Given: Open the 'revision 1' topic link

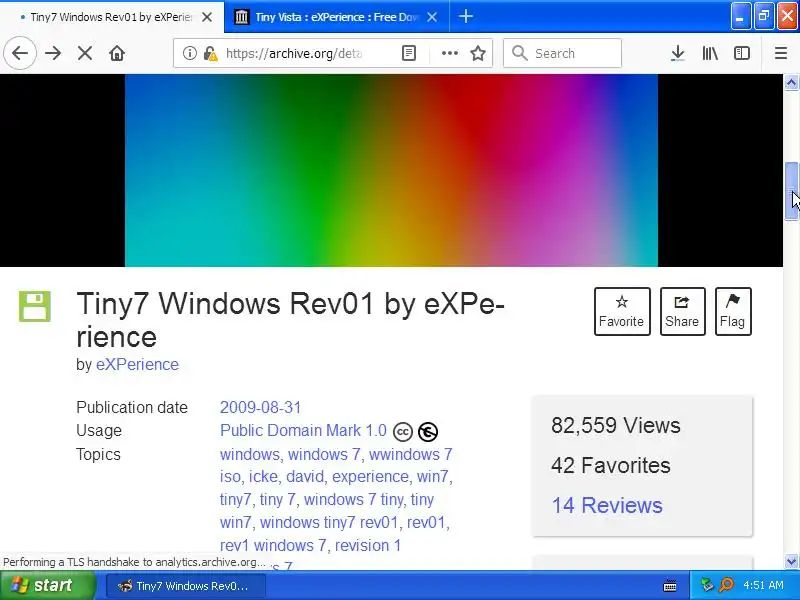Looking at the screenshot, I should (x=367, y=545).
